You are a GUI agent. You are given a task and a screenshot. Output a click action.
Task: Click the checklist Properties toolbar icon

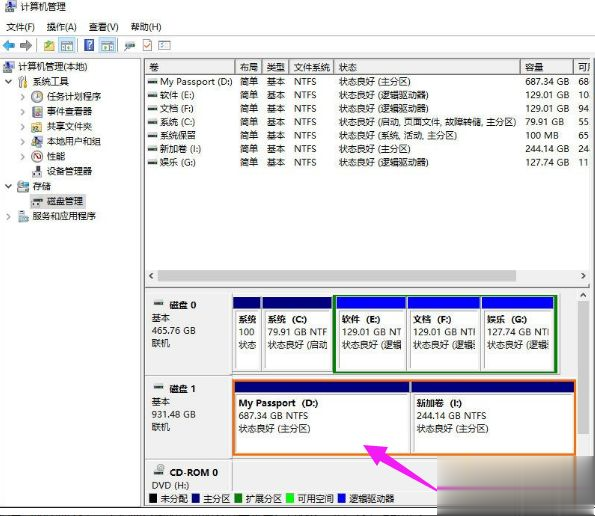pos(147,46)
